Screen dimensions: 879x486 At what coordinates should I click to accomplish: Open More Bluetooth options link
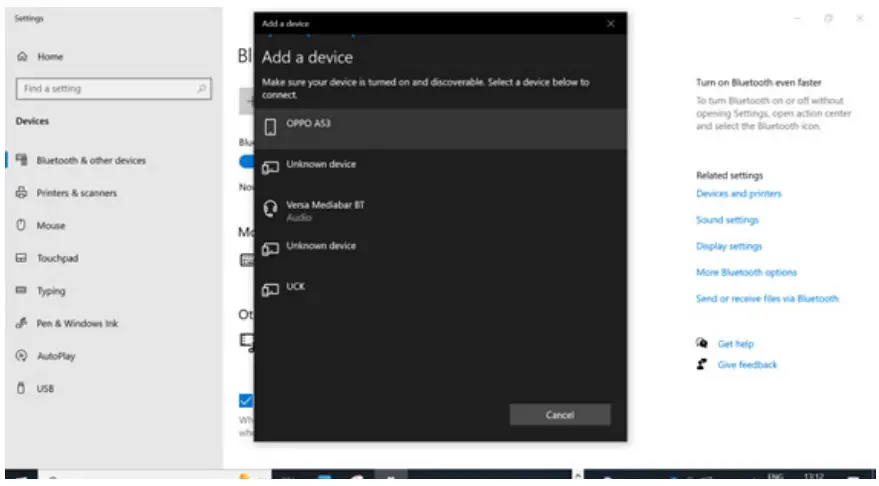[x=746, y=272]
